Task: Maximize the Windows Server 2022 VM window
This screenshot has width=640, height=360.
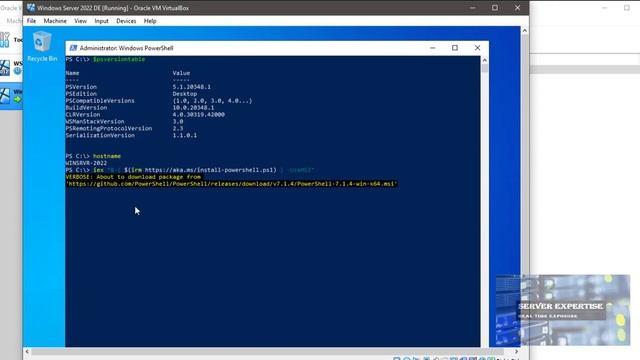Action: click(495, 7)
